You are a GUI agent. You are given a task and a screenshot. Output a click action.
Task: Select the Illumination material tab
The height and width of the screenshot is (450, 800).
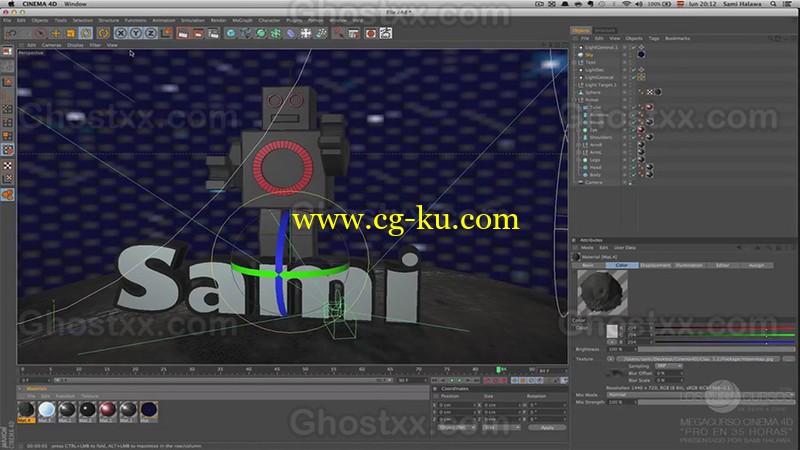click(689, 265)
